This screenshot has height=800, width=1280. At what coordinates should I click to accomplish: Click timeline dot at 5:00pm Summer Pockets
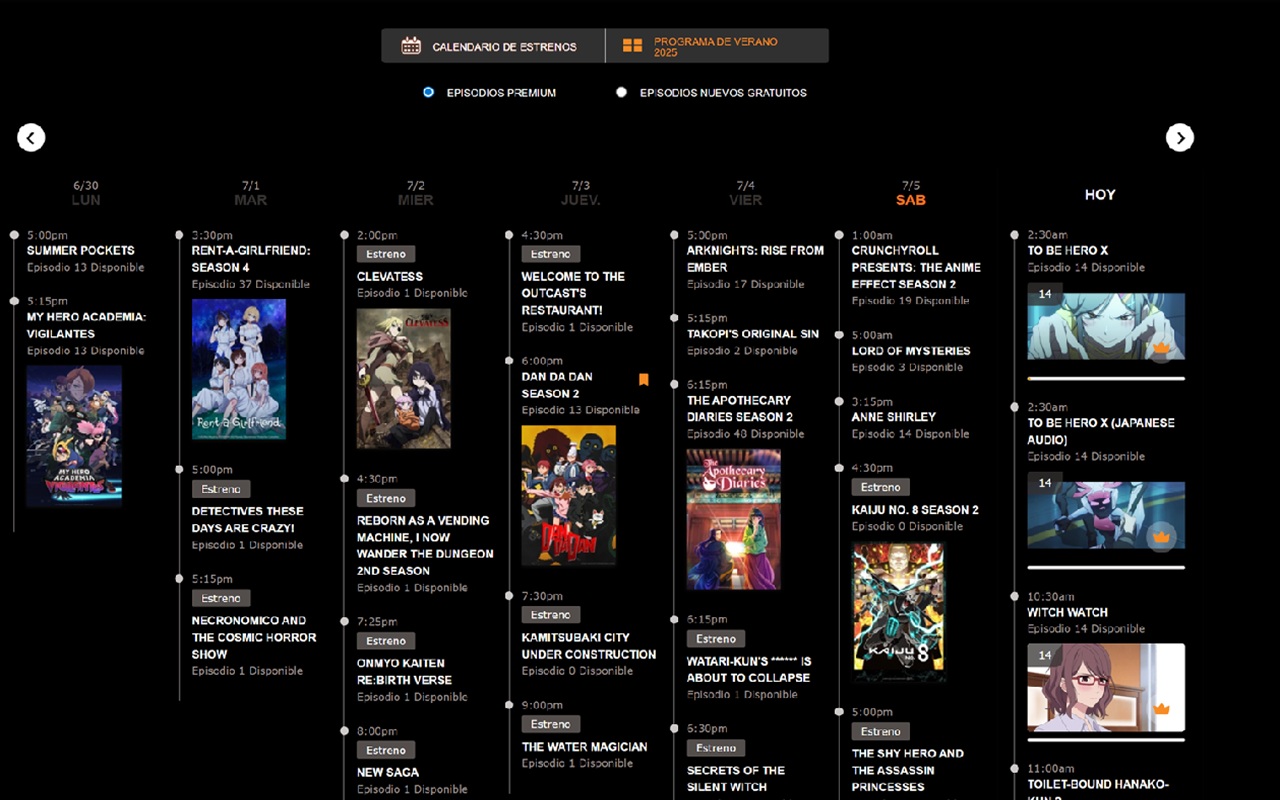[14, 235]
